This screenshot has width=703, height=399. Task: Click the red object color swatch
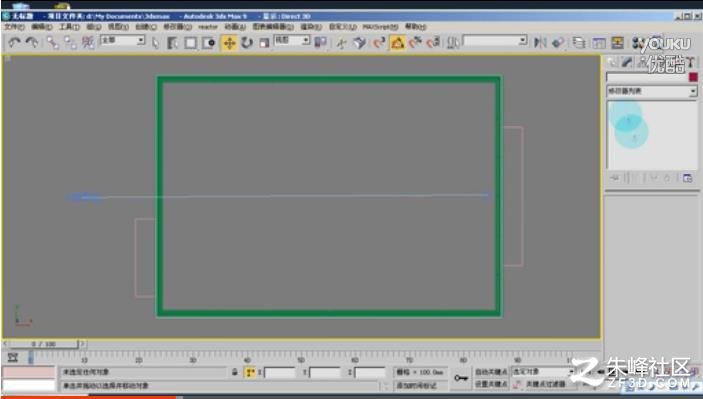[x=693, y=77]
